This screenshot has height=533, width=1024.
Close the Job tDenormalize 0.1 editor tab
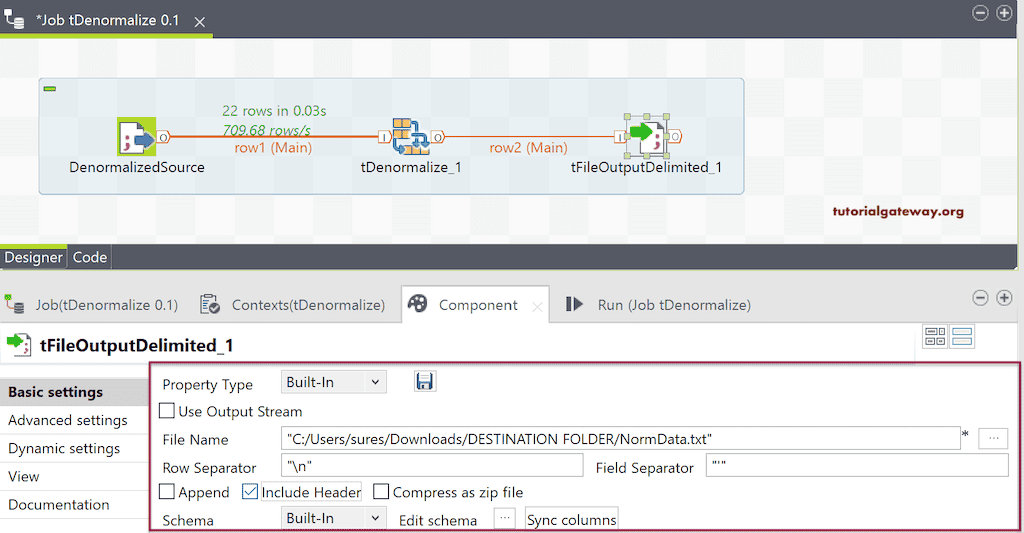[200, 22]
